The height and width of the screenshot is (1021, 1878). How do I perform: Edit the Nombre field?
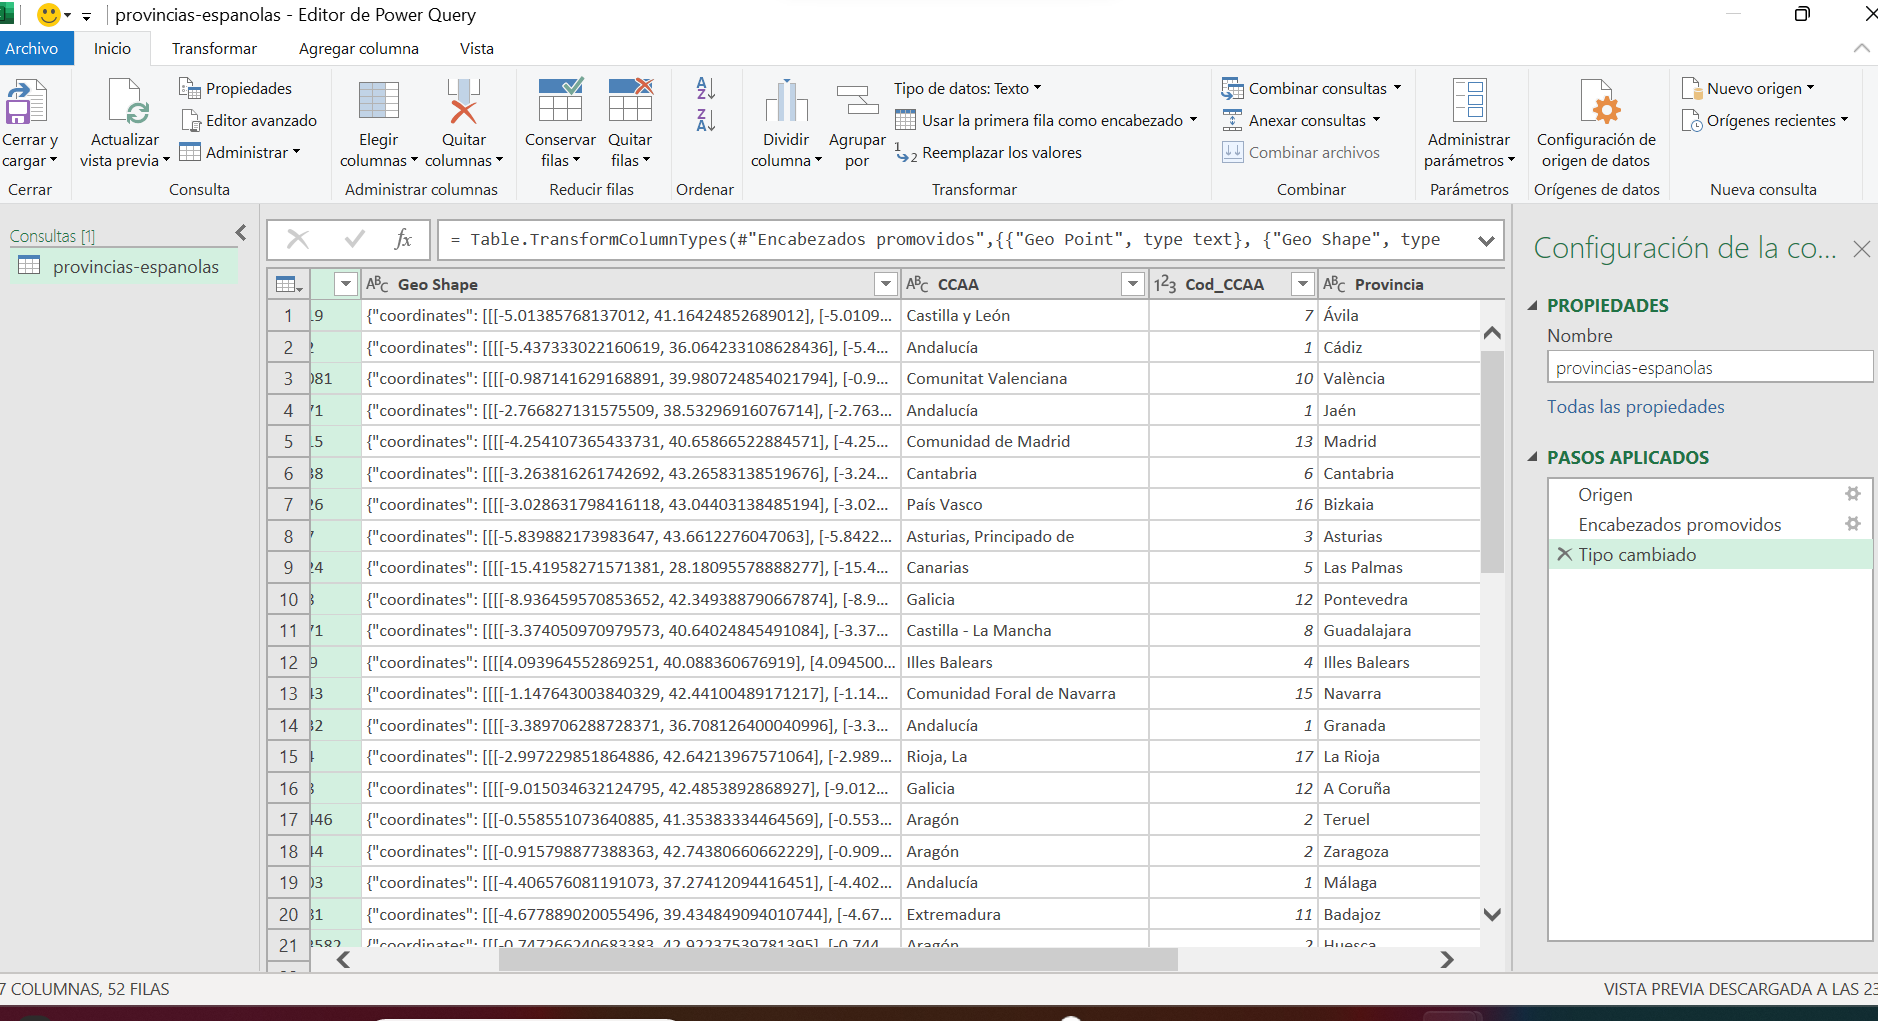(x=1709, y=367)
